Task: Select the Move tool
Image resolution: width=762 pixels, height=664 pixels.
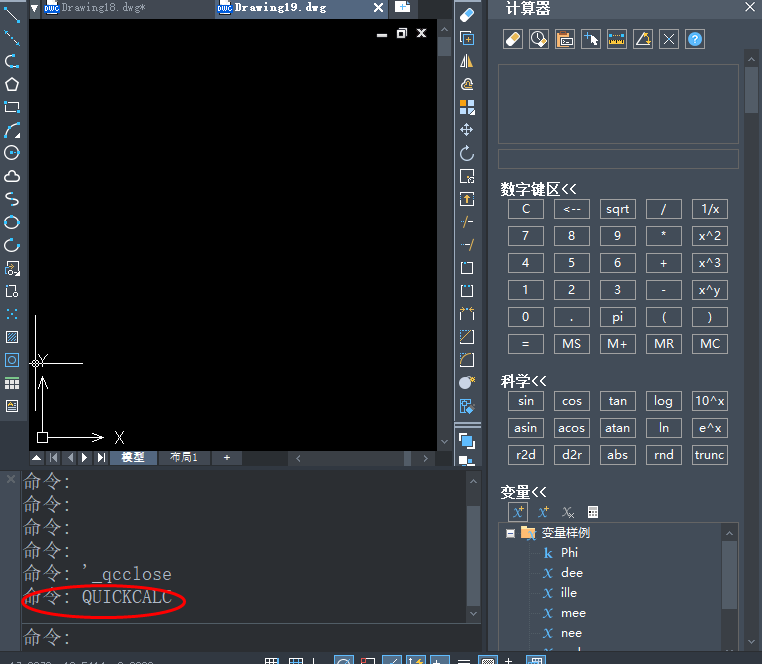Action: (467, 130)
